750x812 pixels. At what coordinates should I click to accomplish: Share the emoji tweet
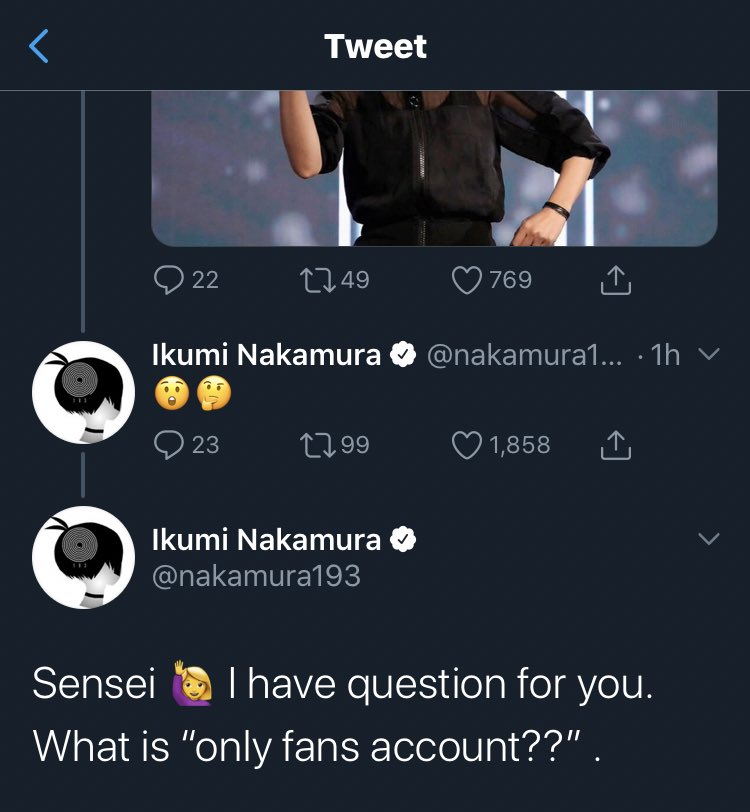point(616,444)
